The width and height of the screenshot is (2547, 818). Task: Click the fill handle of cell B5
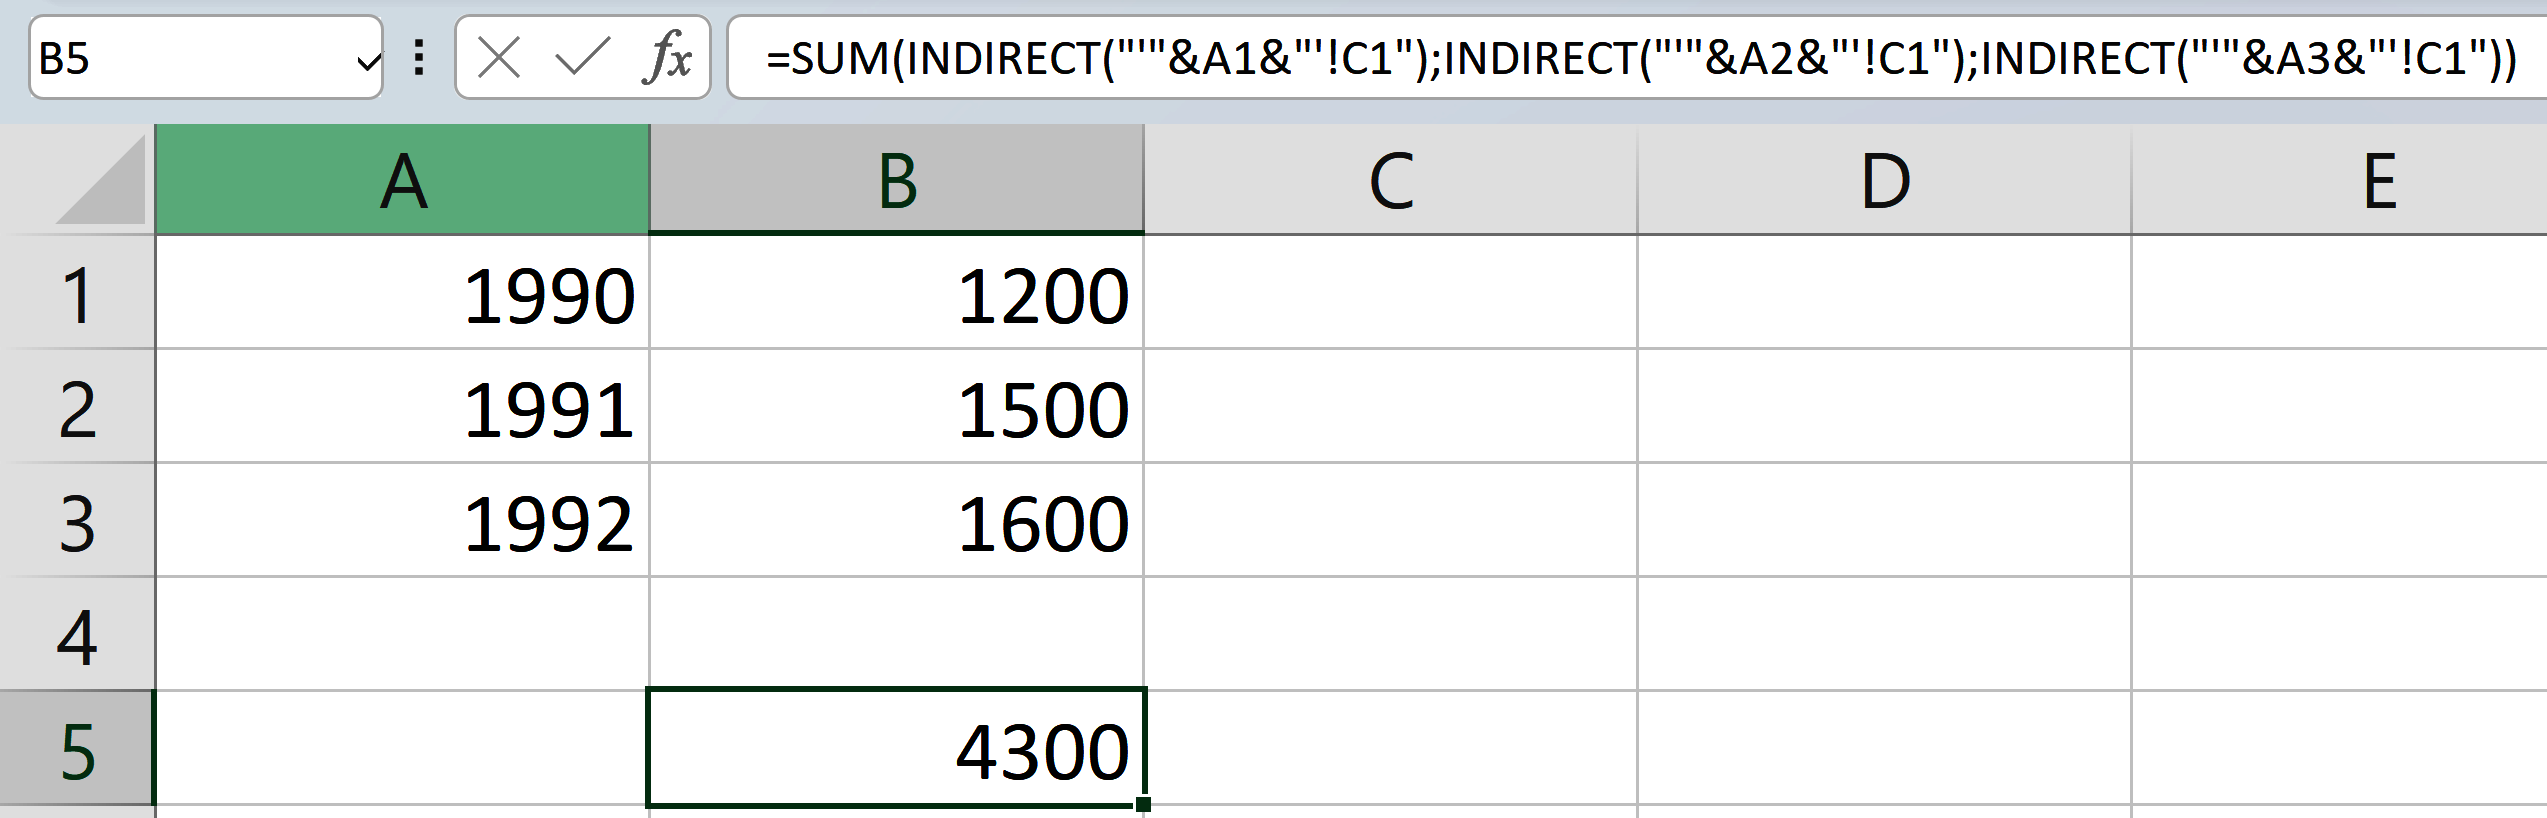coord(1143,802)
